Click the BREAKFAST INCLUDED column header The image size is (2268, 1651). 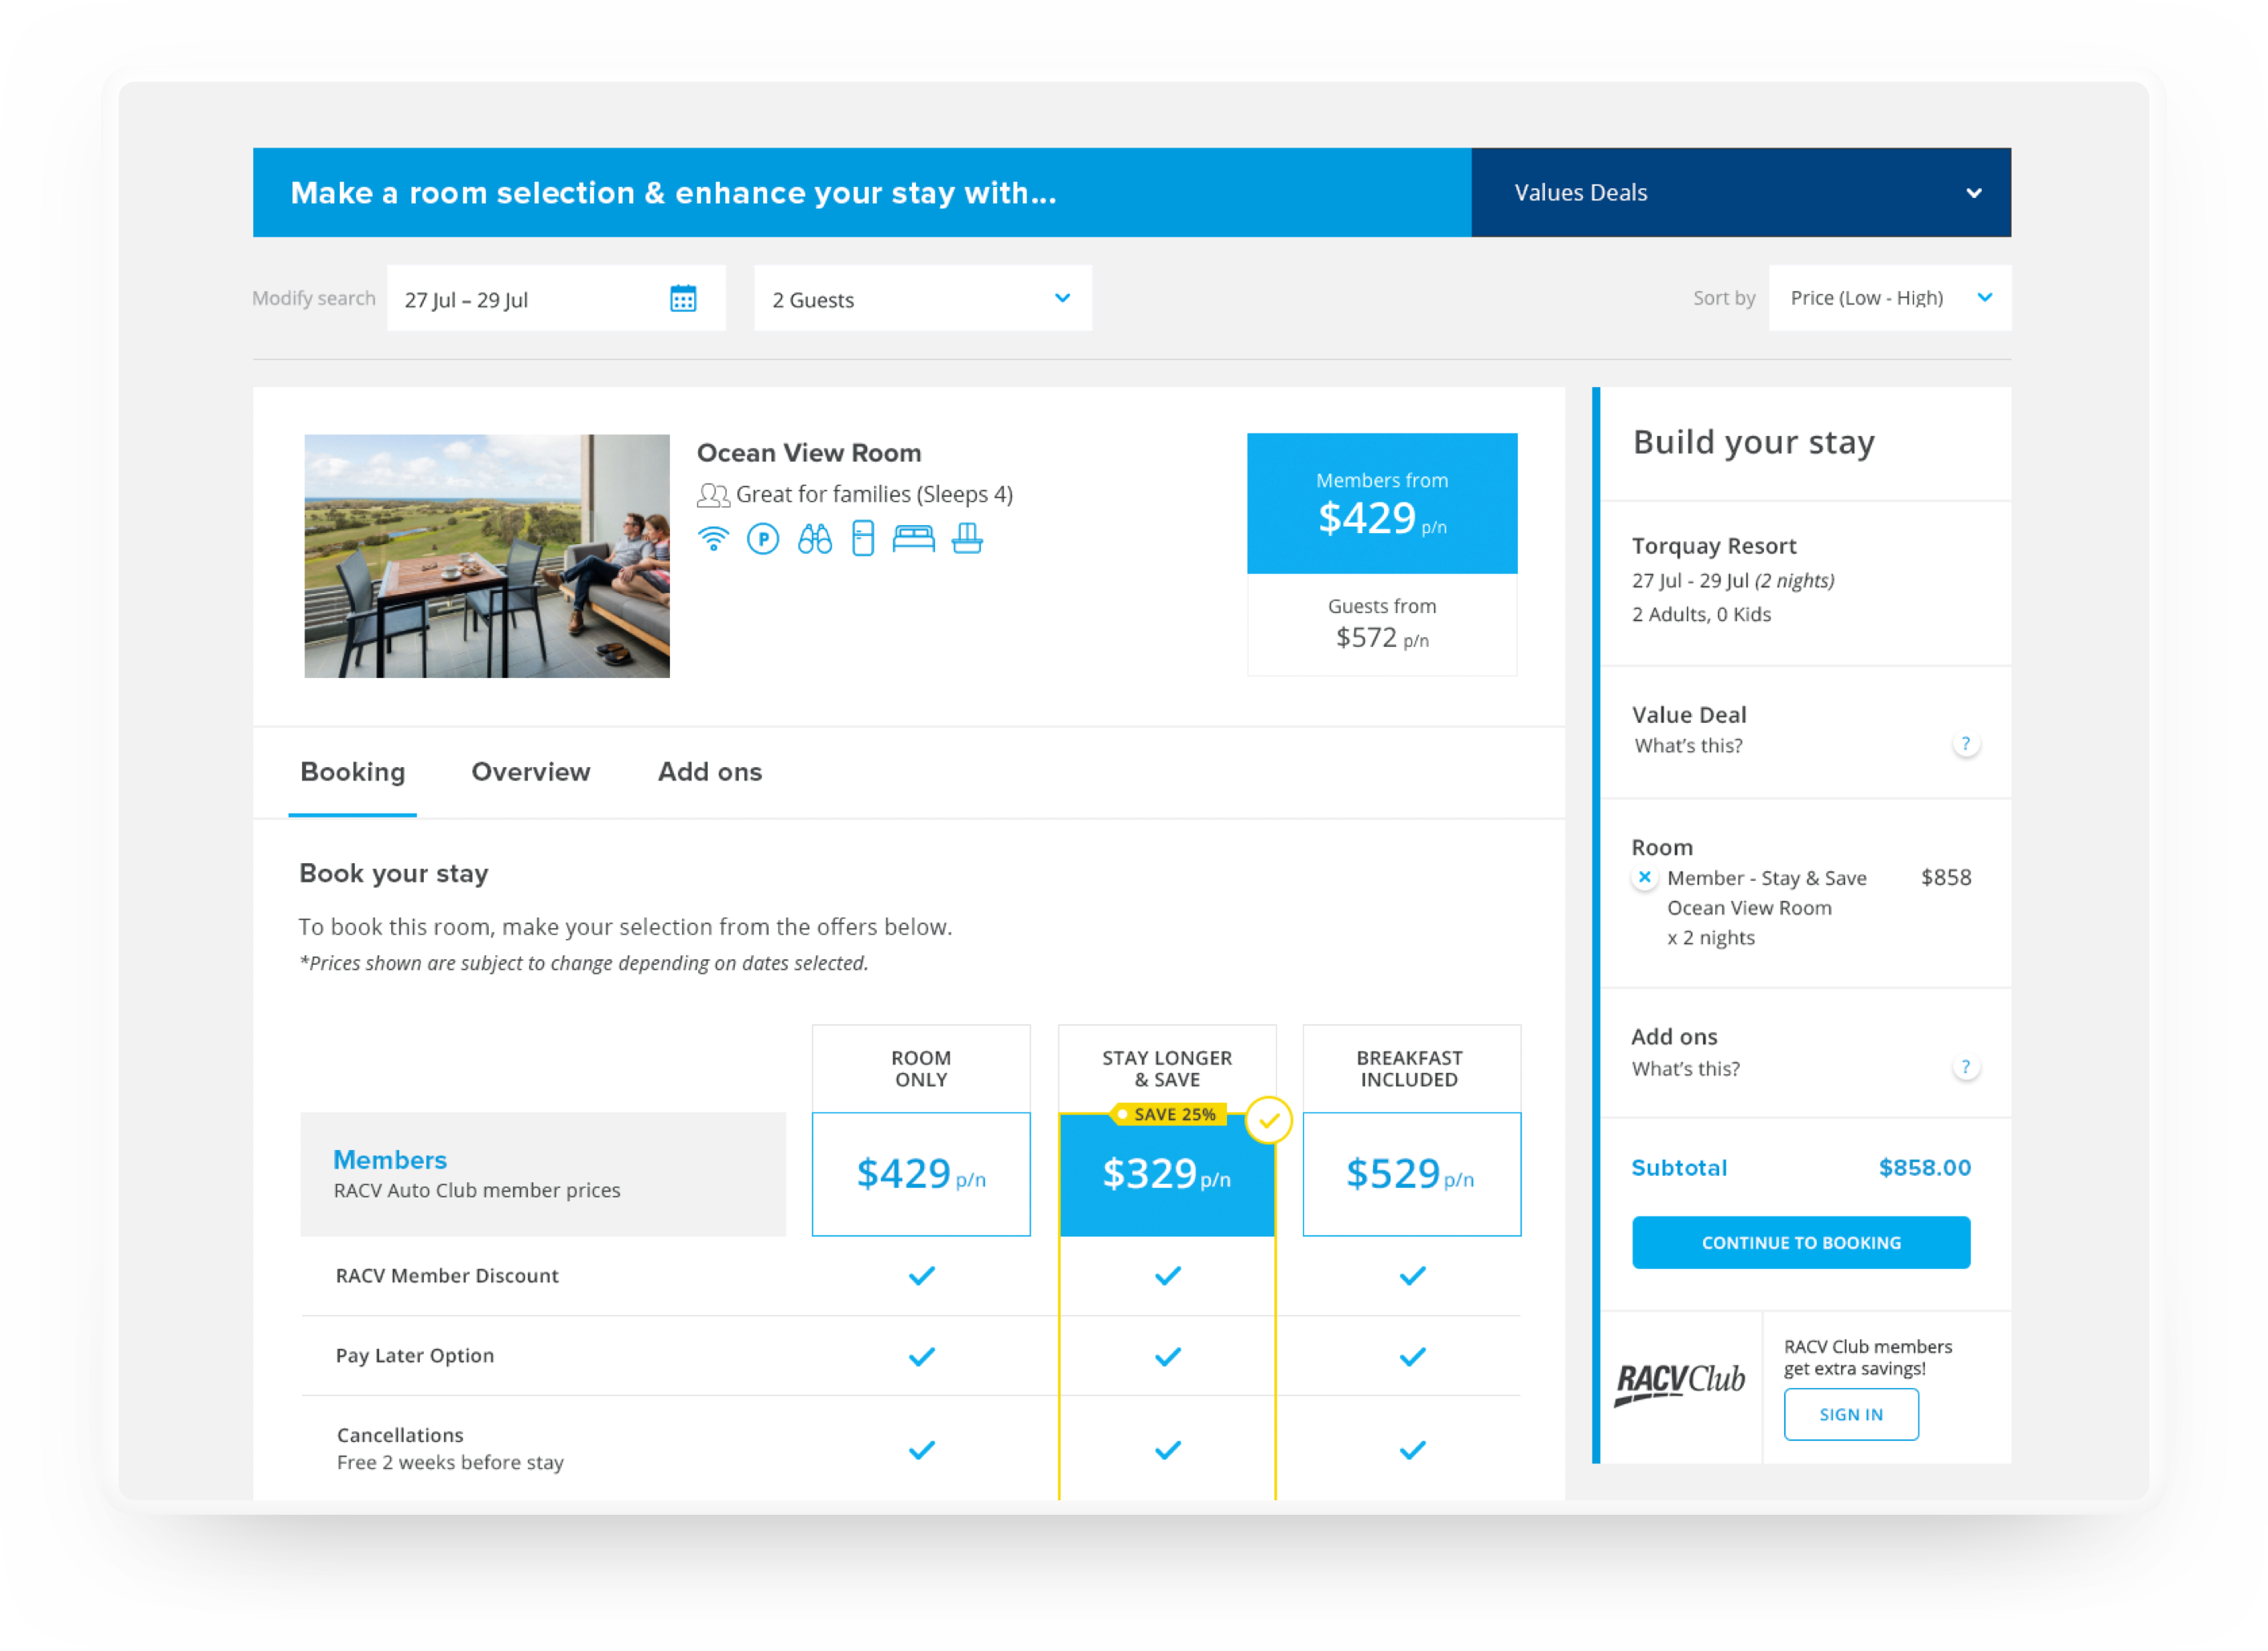point(1411,1069)
